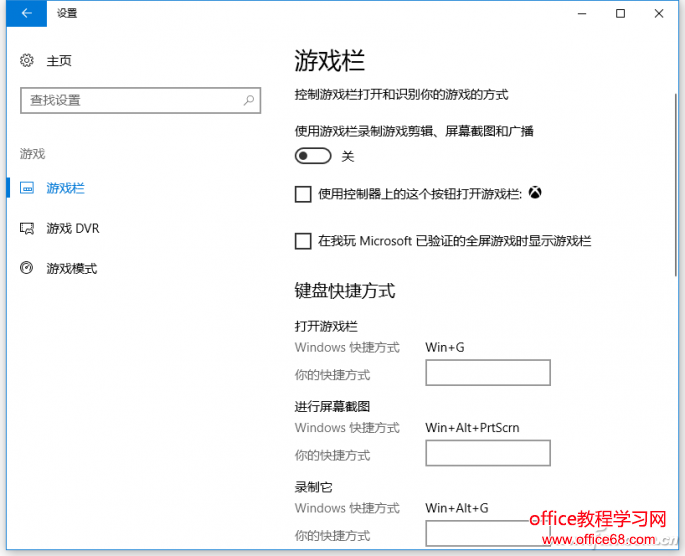
Task: Select the 游戏栏 sidebar icon
Action: coord(27,188)
